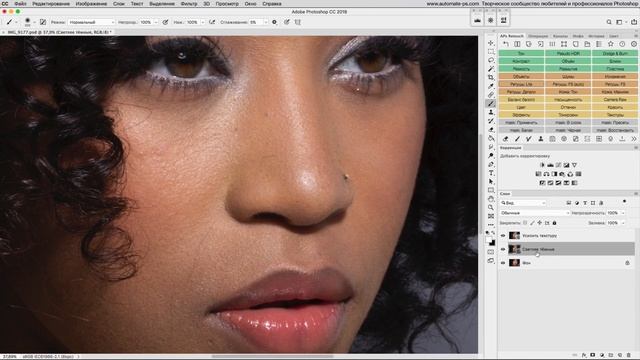Click the search icon in options bar
Screen dimensions: 640x360
[x=609, y=22]
